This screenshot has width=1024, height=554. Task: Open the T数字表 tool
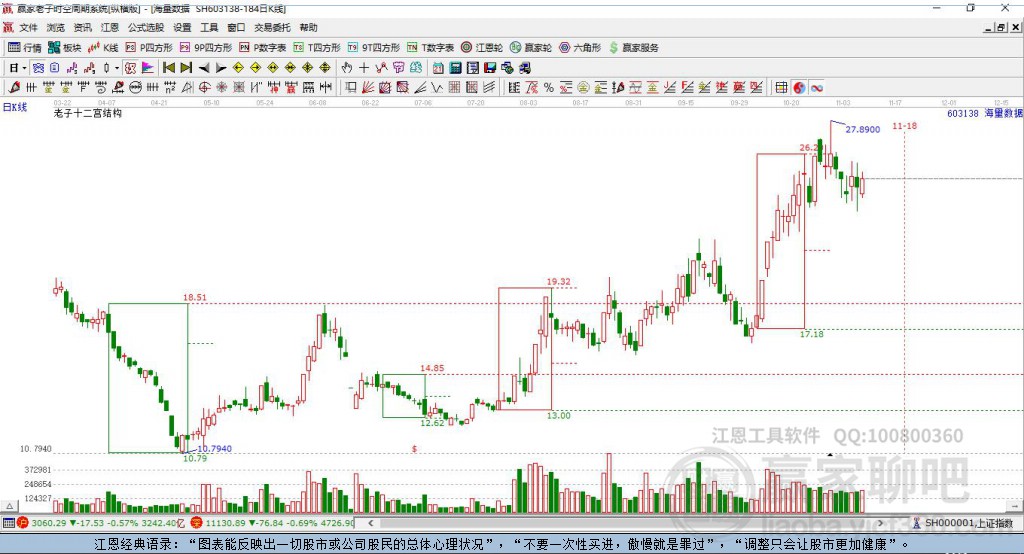(430, 48)
